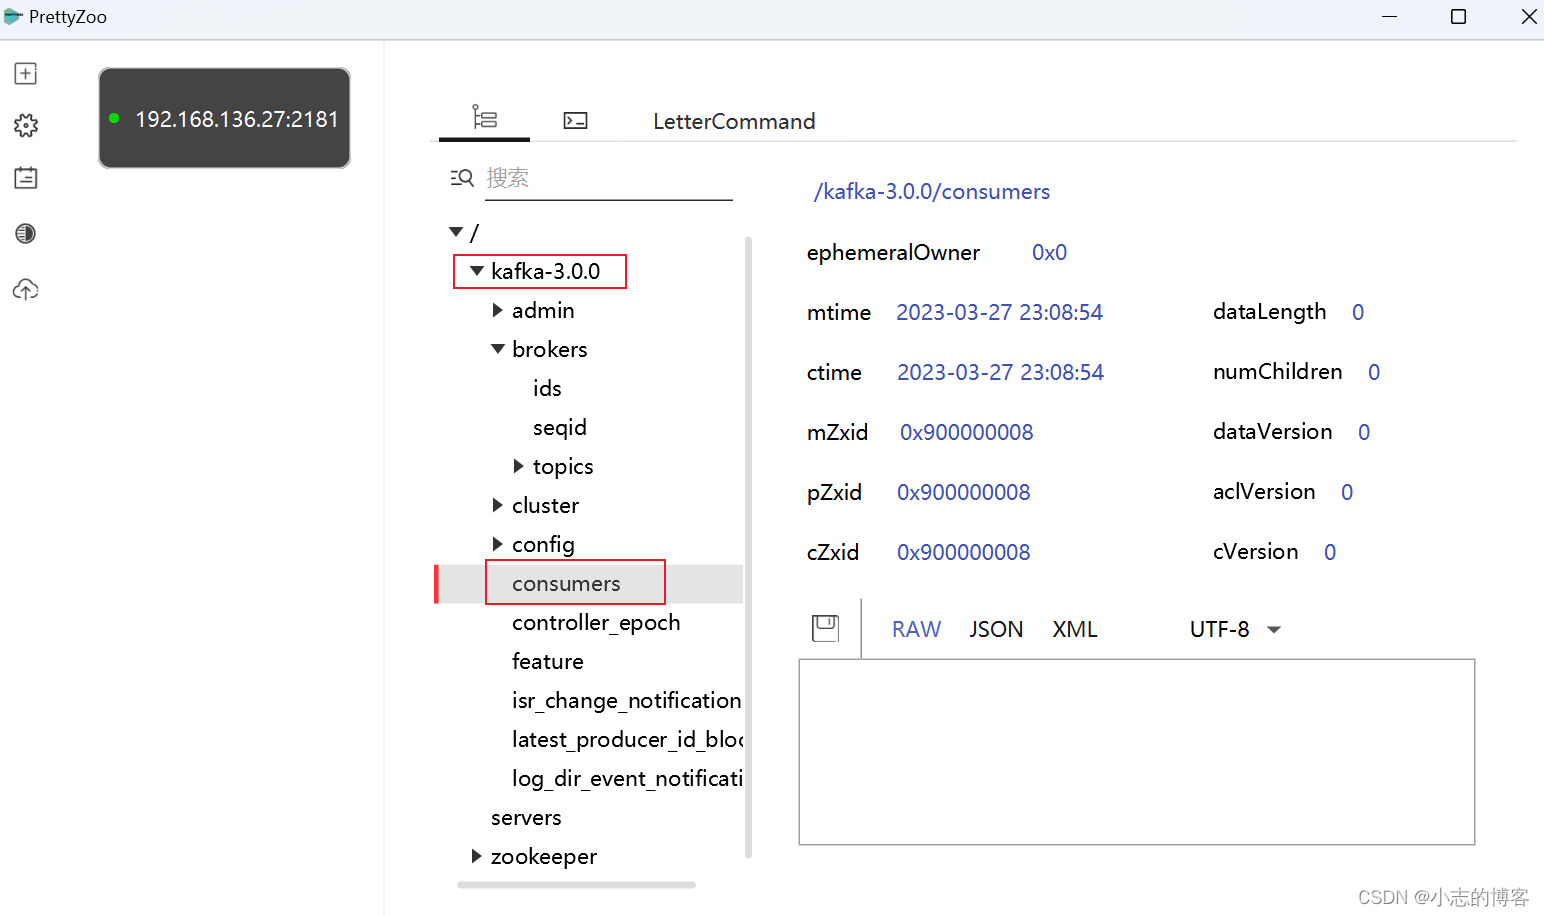
Task: Select the 192.168.136.27:2181 server entry
Action: (224, 118)
